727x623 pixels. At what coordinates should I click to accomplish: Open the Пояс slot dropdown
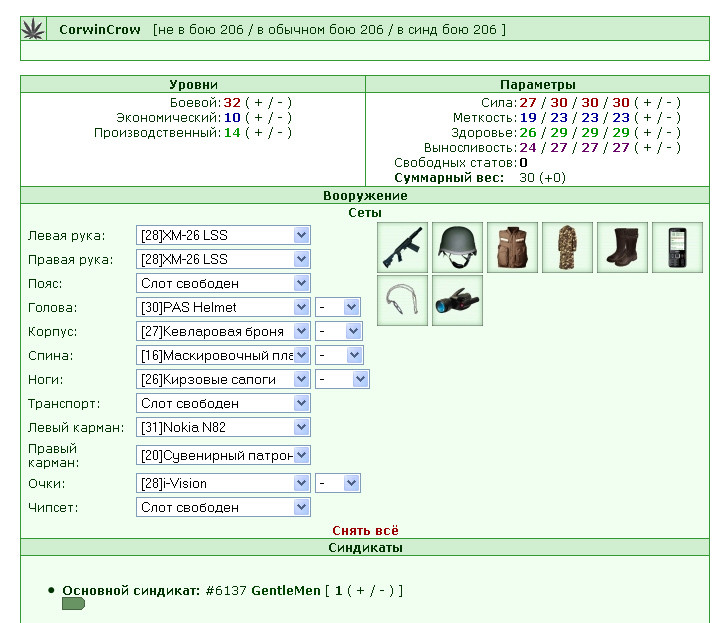pyautogui.click(x=223, y=283)
